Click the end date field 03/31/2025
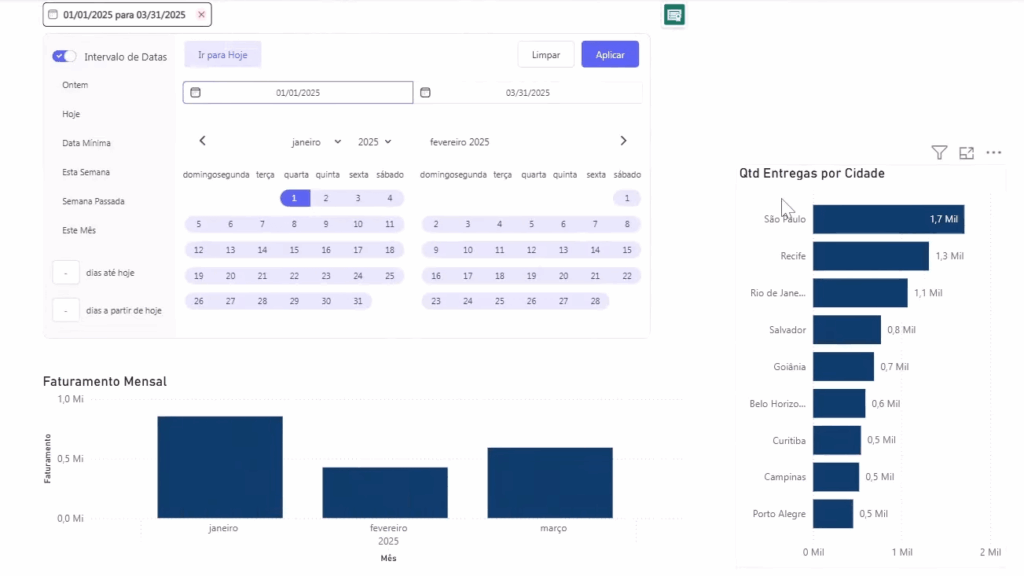Image resolution: width=1024 pixels, height=576 pixels. (528, 93)
